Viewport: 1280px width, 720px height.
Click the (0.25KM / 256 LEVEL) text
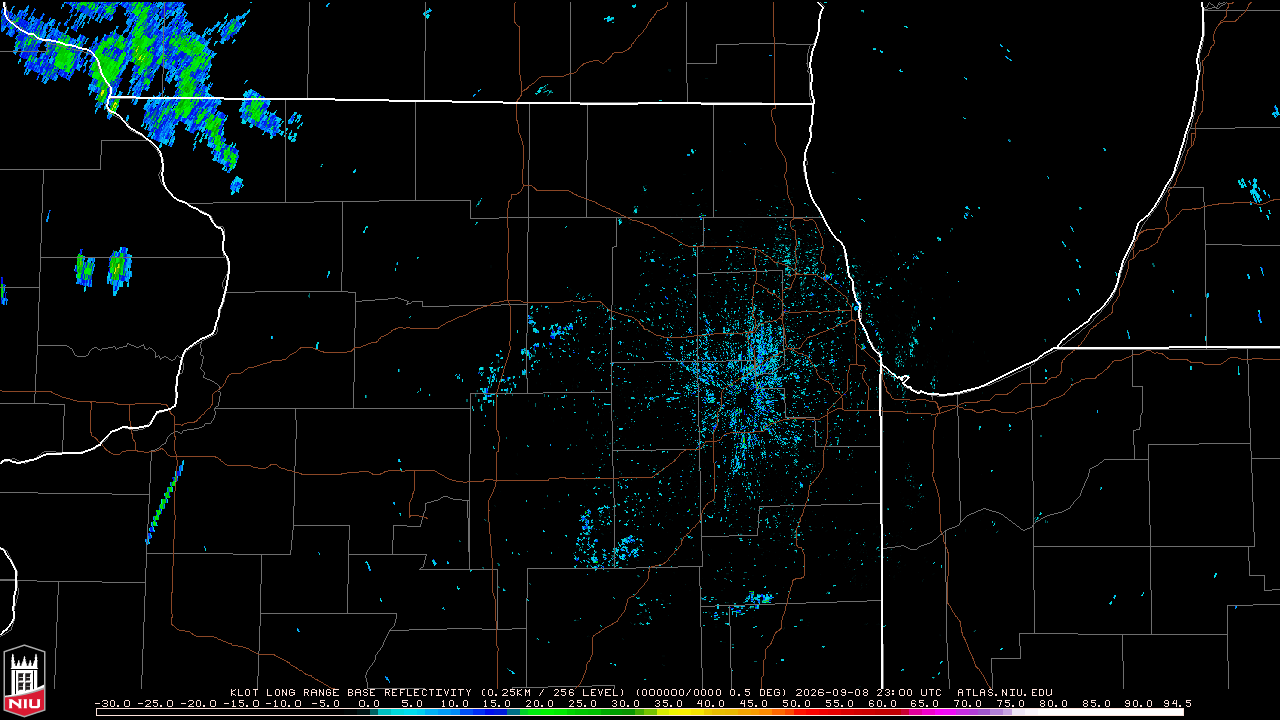[553, 692]
